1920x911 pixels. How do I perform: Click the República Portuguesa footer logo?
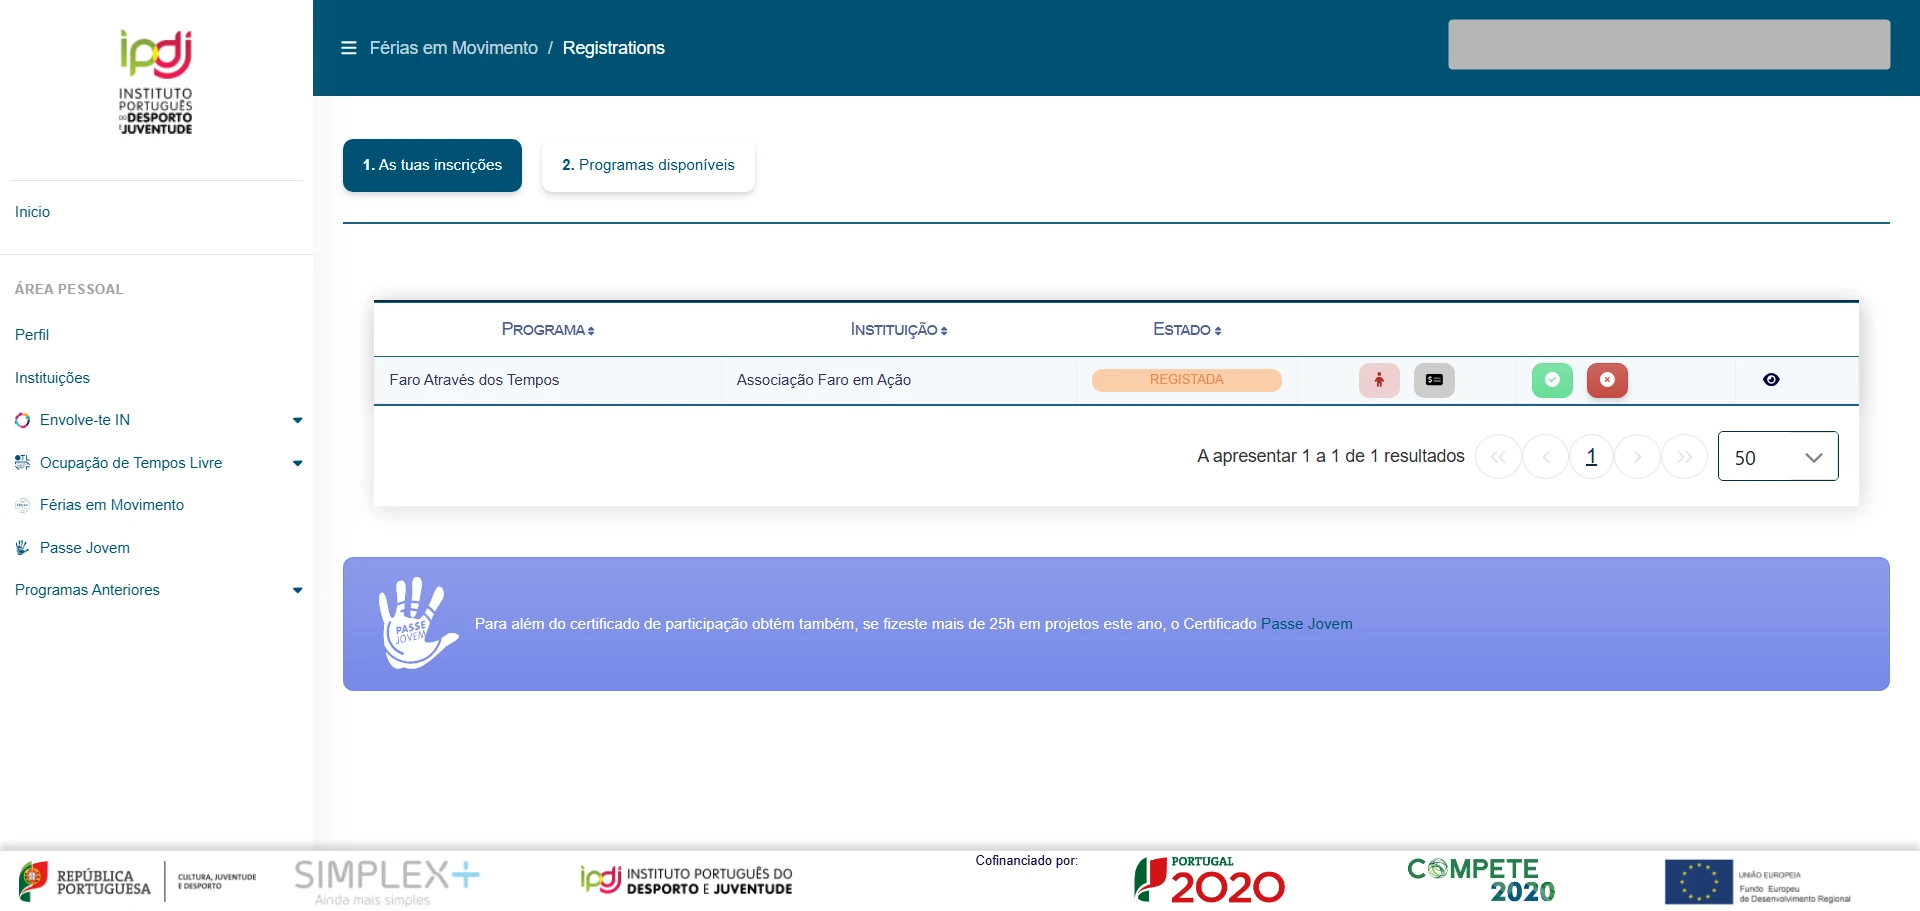138,881
